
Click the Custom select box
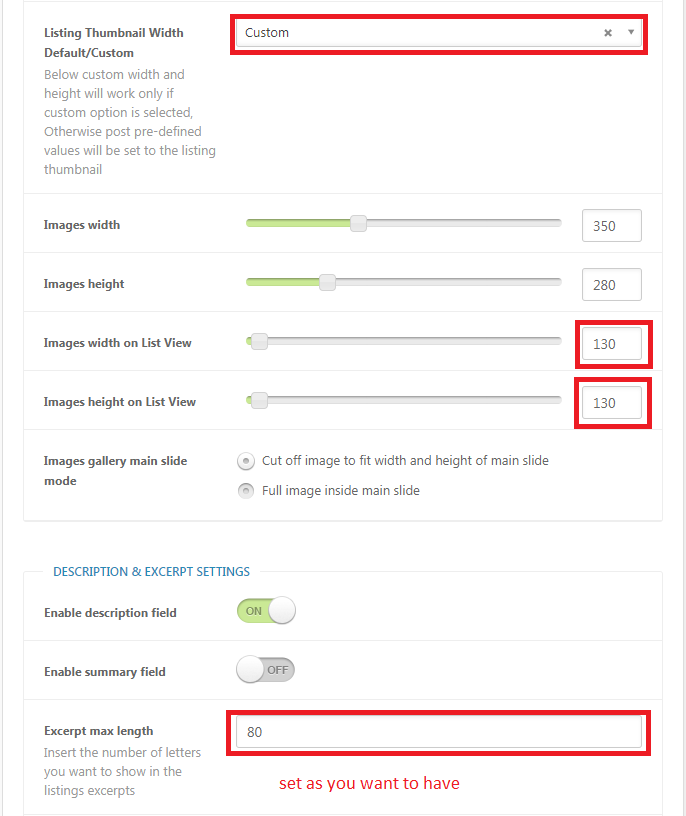coord(438,33)
